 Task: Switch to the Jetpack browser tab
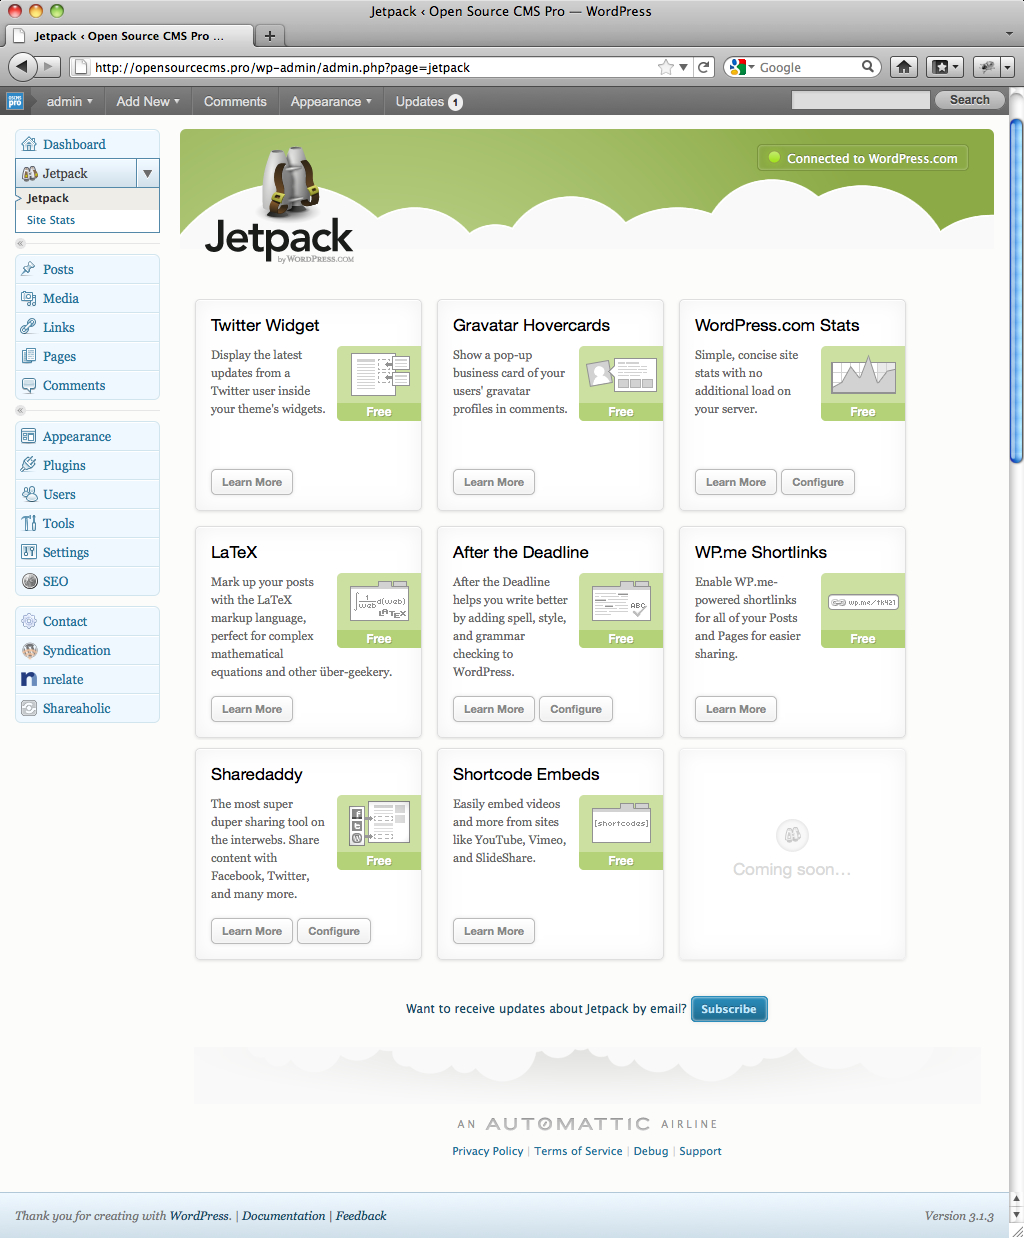coord(127,36)
